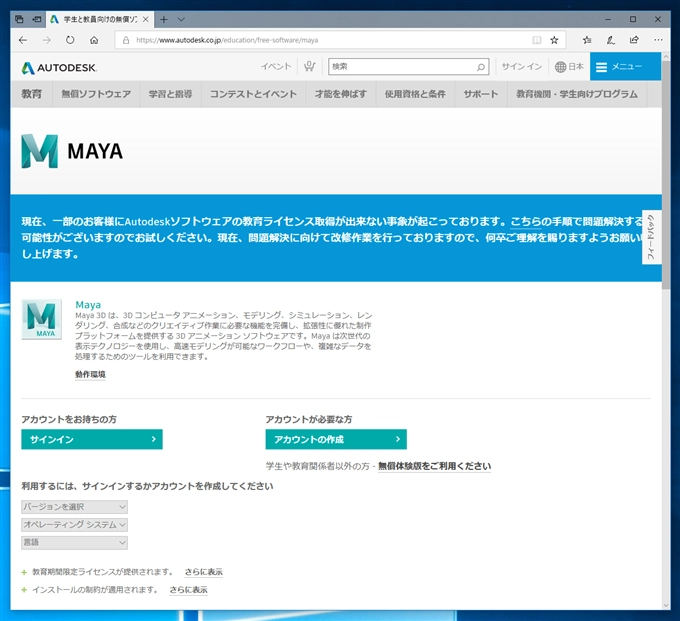The width and height of the screenshot is (680, 621).
Task: Expand plus icon beside インストールの制約
Action: tap(24, 590)
